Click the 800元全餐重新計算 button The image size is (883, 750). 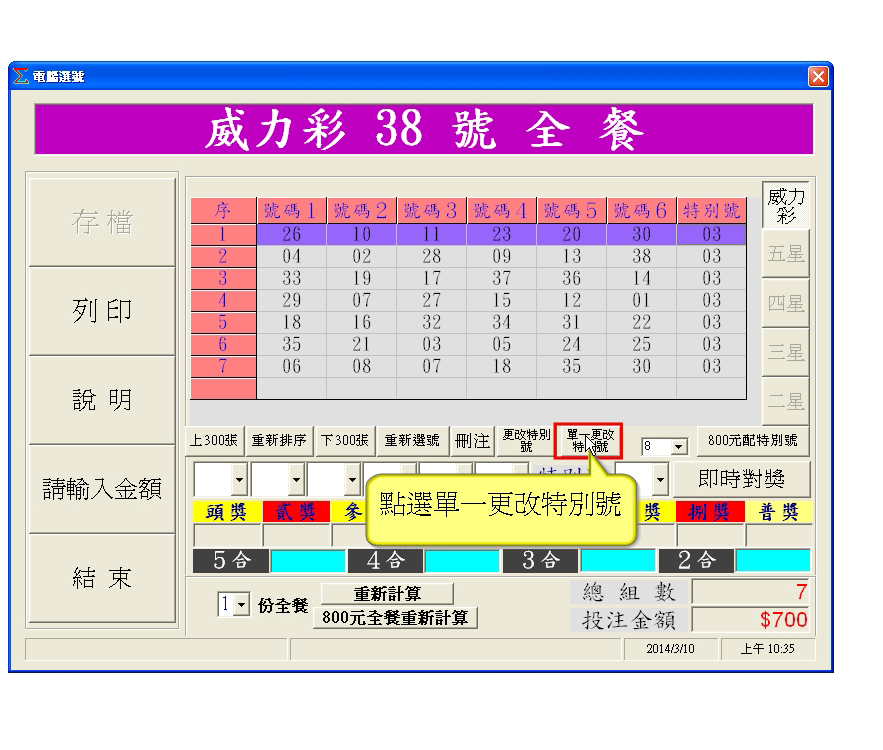(x=395, y=618)
